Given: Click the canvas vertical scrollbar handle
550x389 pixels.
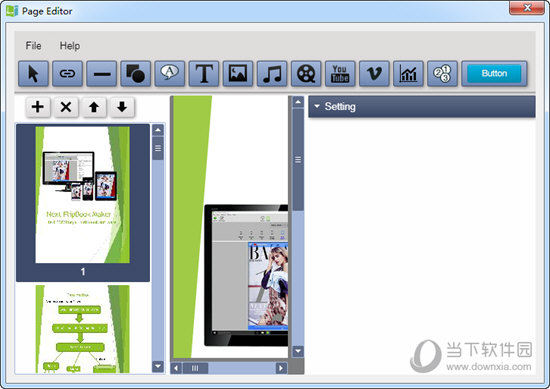Looking at the screenshot, I should pos(298,160).
